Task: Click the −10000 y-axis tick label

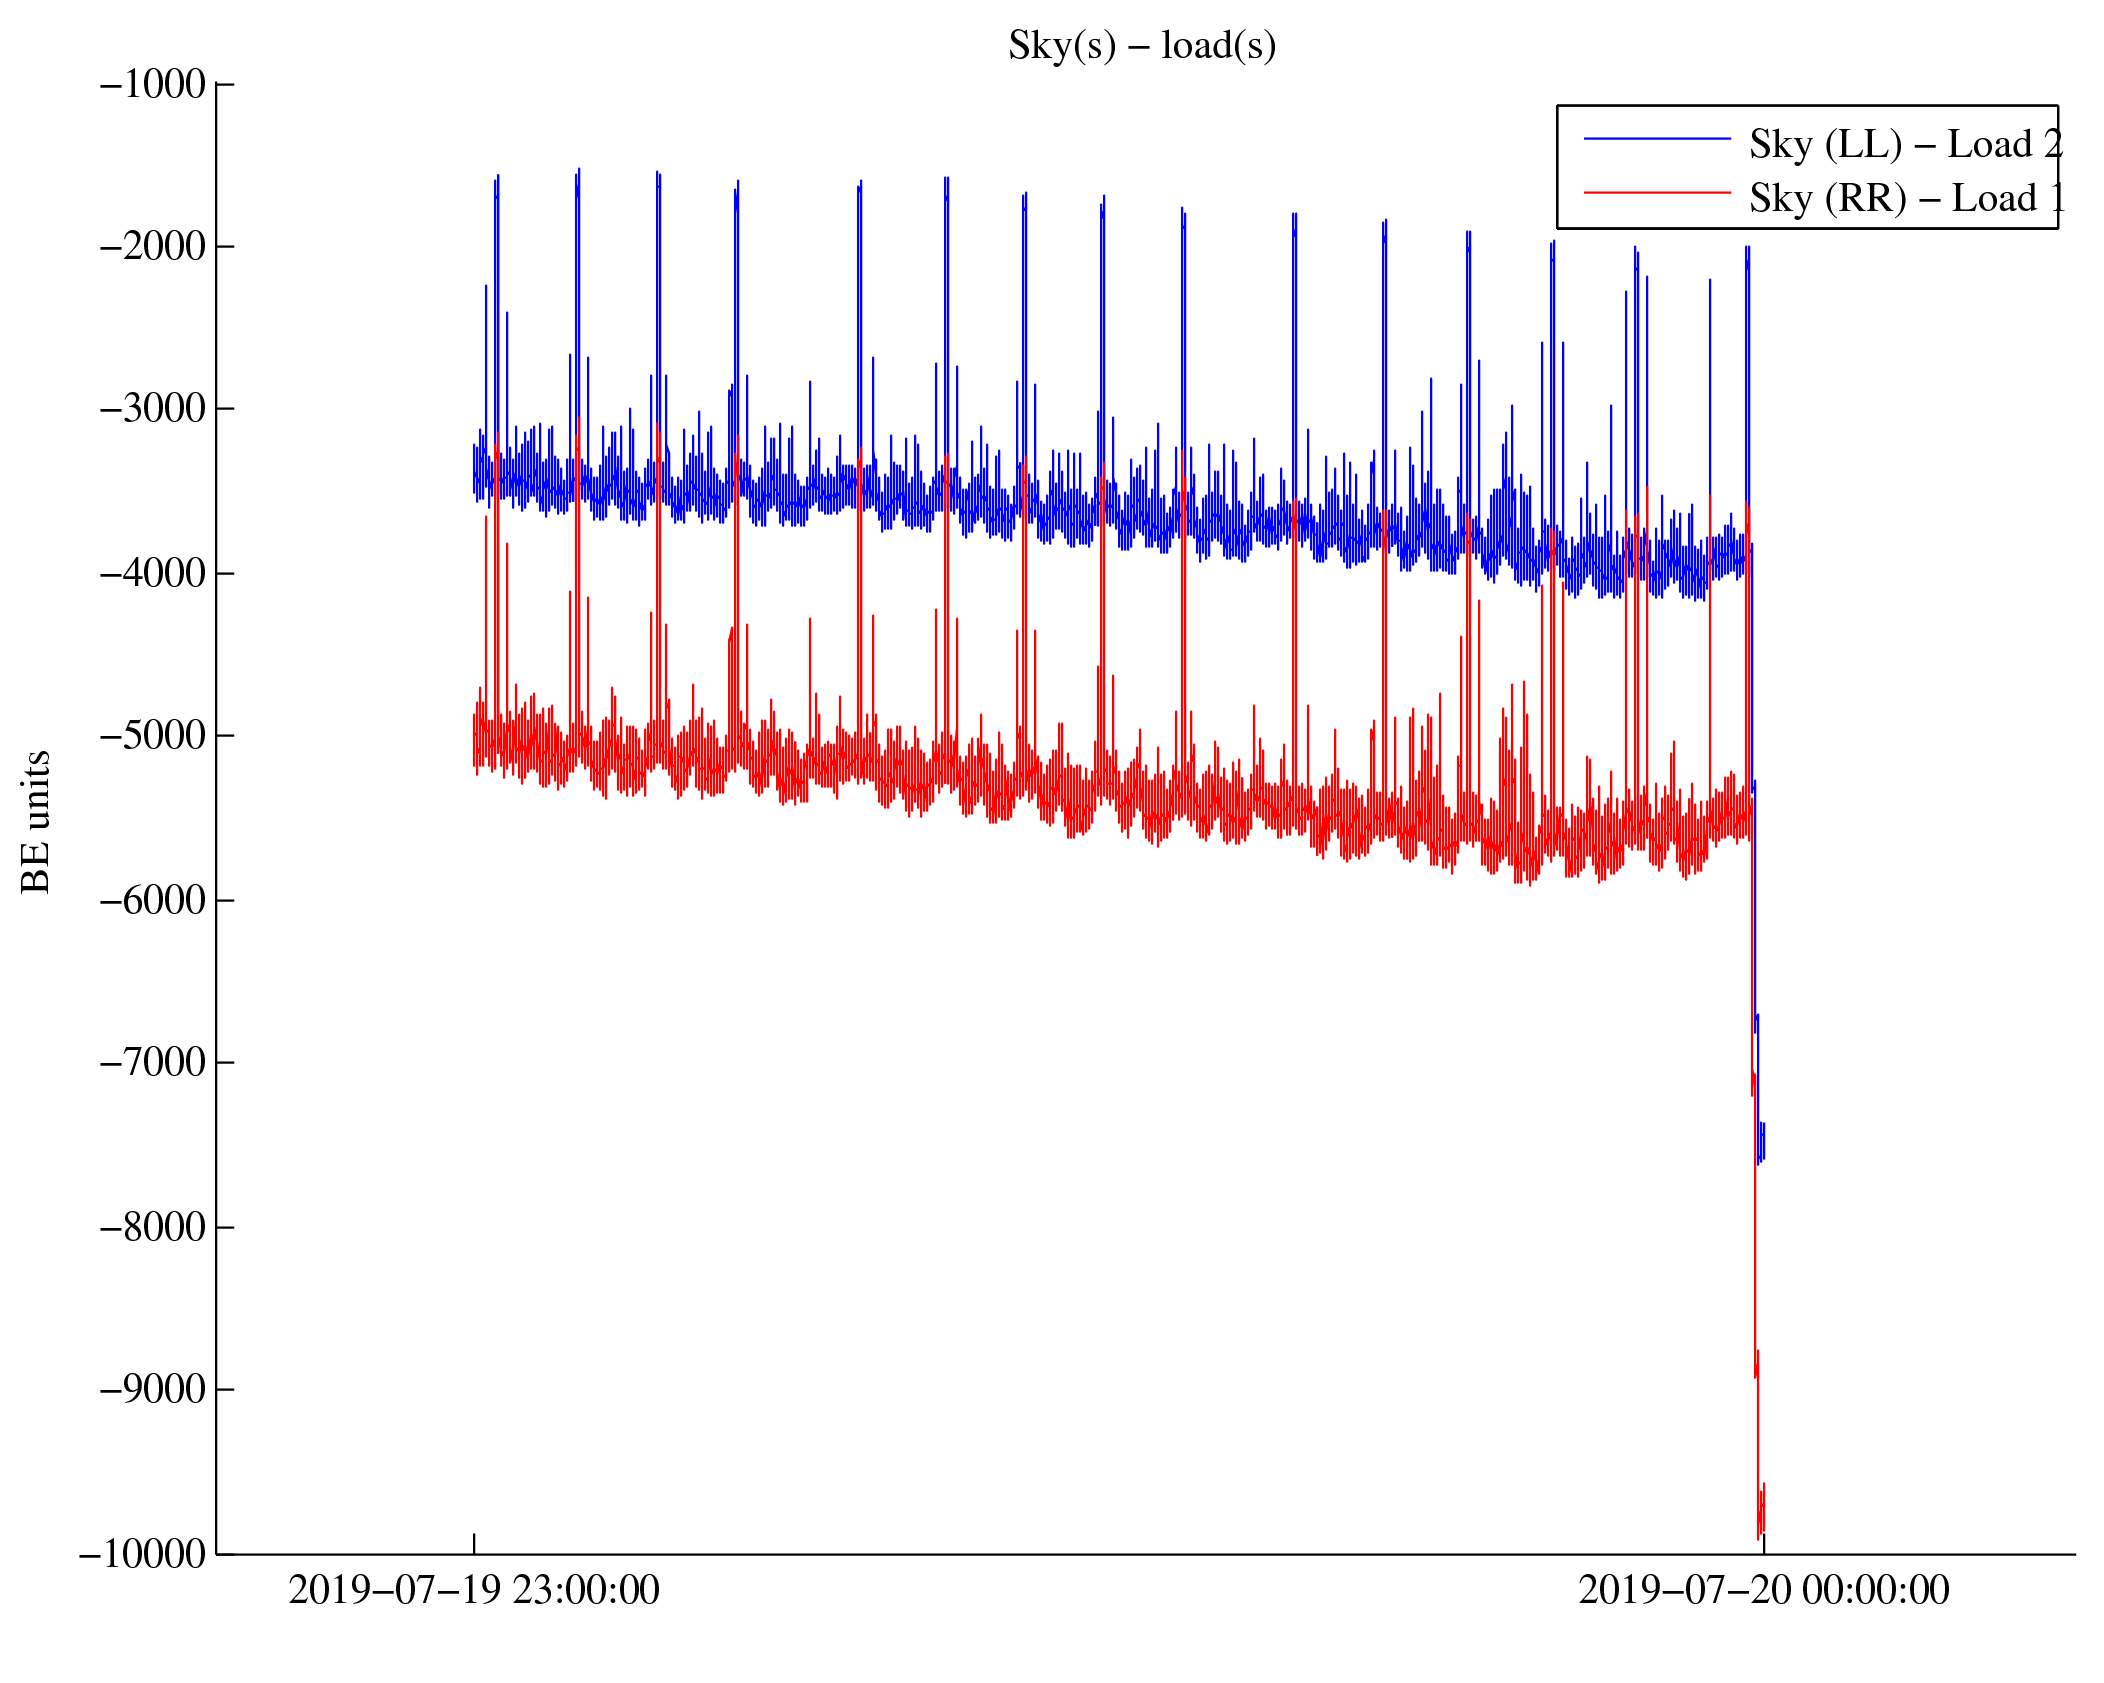Action: pos(143,1554)
